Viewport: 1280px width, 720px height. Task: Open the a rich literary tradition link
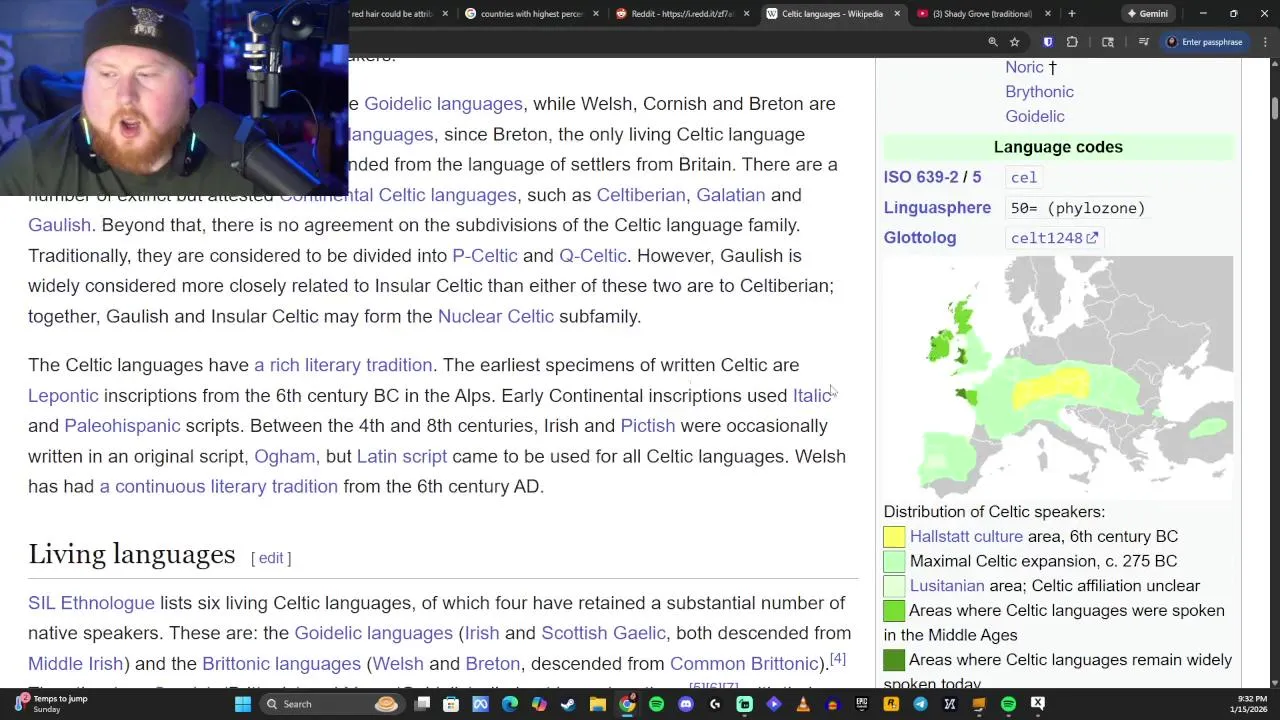343,365
